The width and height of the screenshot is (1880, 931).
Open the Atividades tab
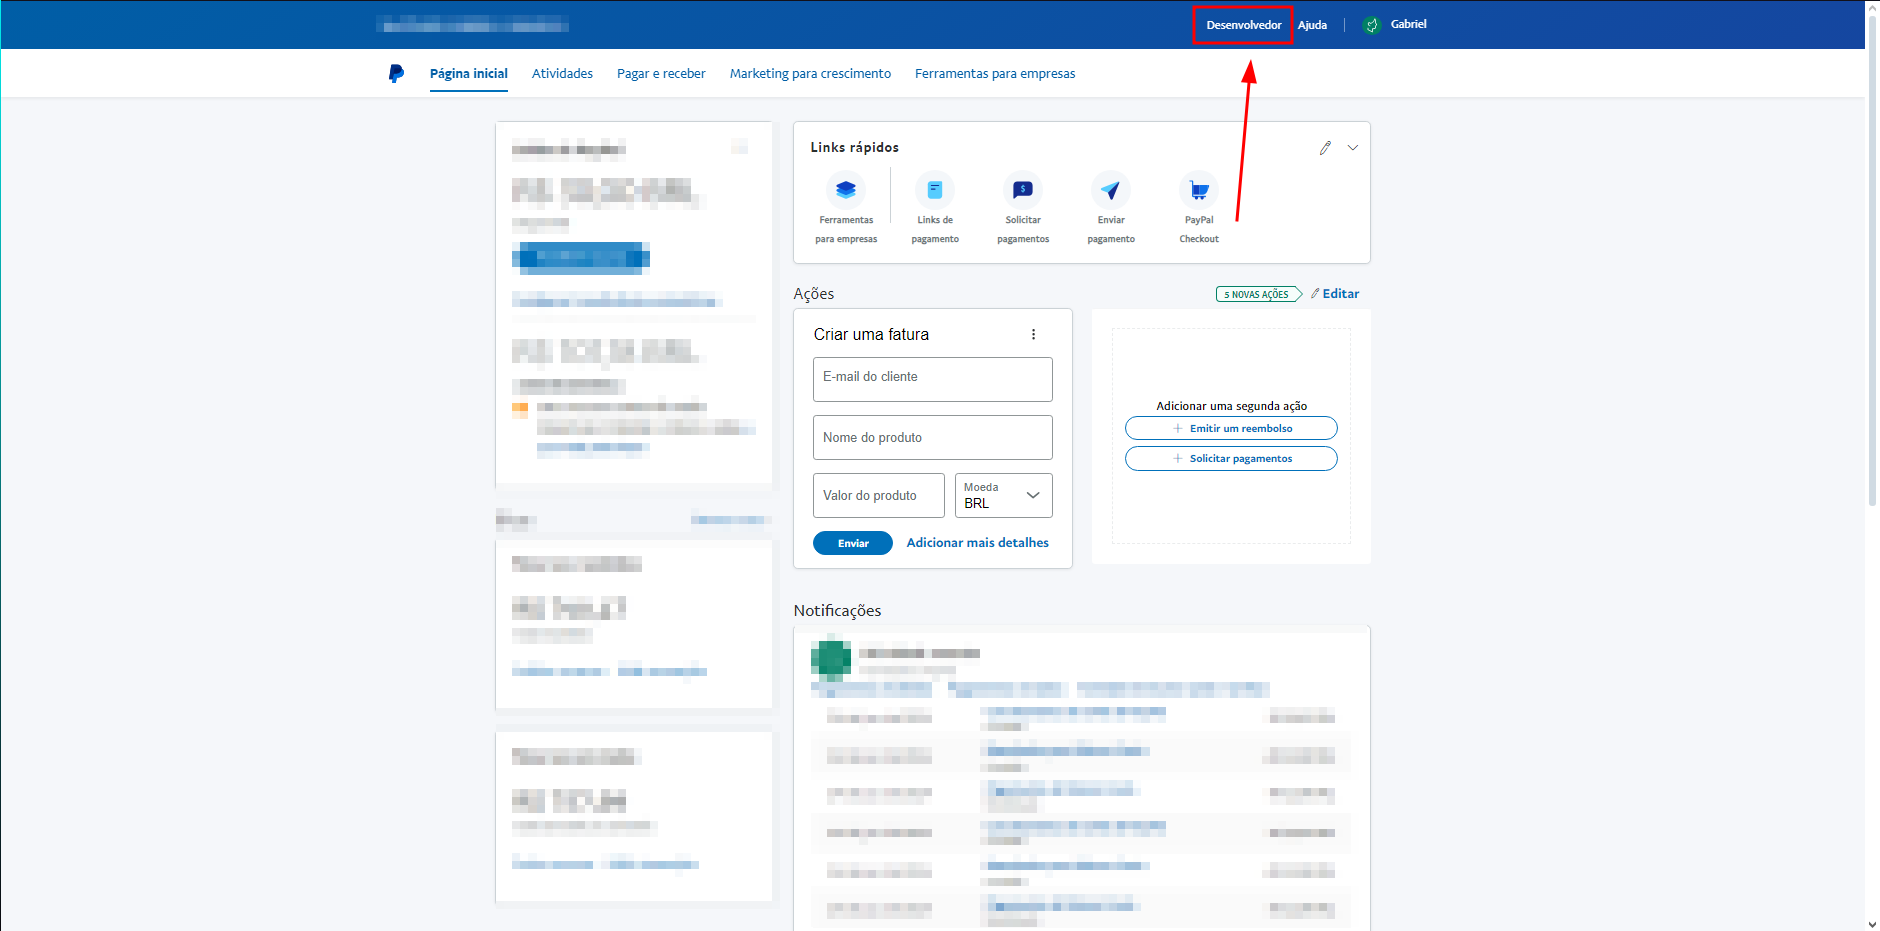pyautogui.click(x=562, y=73)
